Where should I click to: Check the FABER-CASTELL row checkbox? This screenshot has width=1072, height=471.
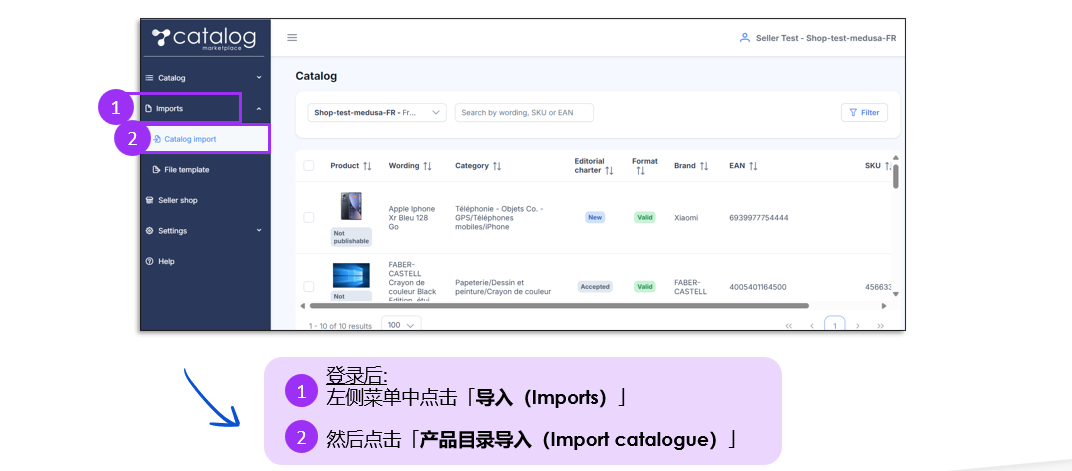pos(308,286)
